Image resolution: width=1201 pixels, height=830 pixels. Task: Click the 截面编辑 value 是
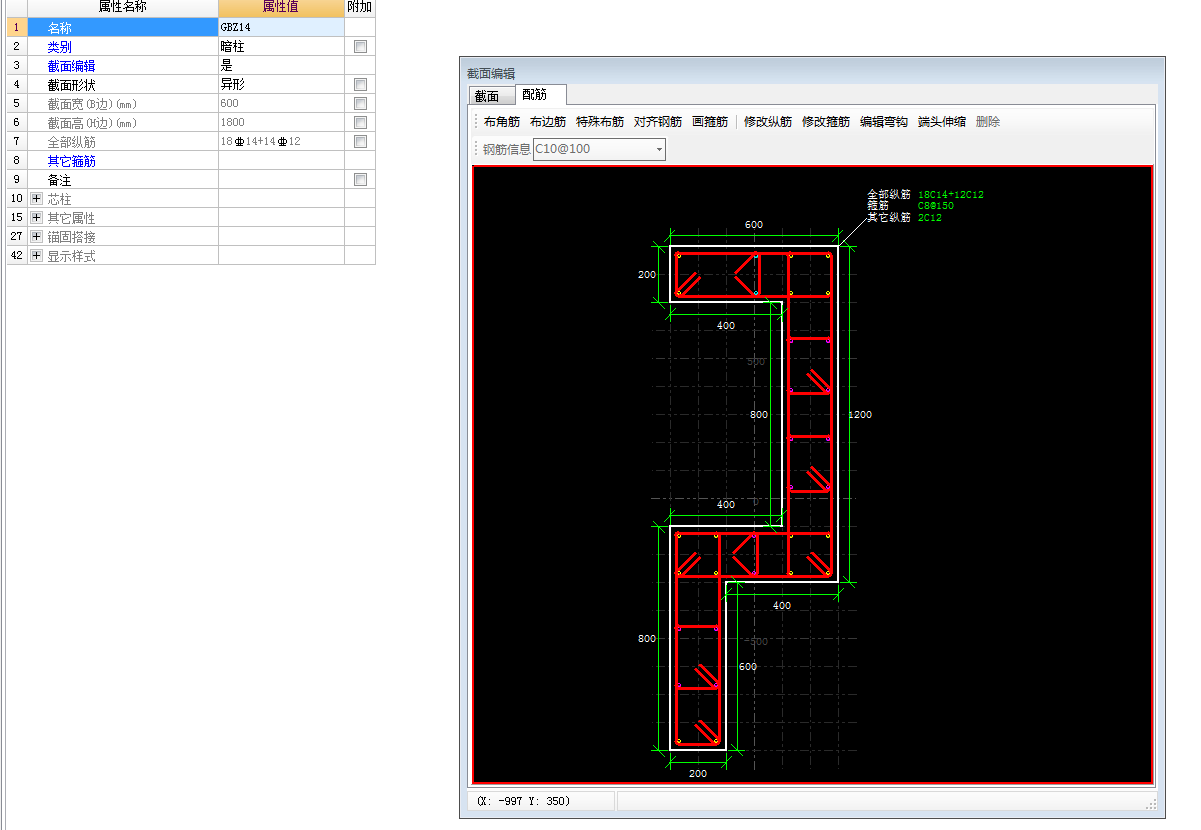coord(281,65)
